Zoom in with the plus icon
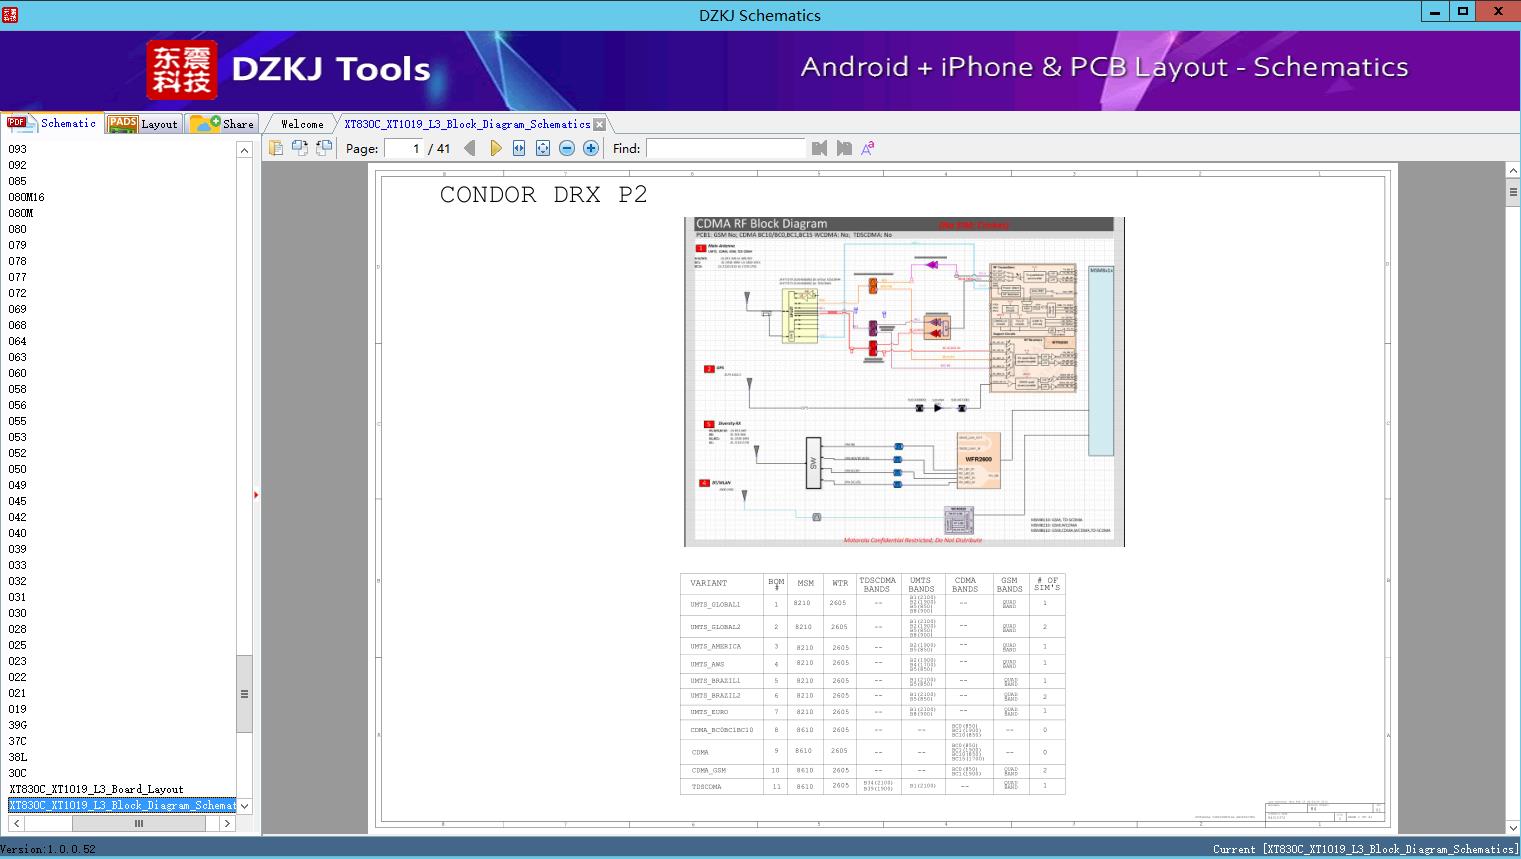This screenshot has height=859, width=1521. click(591, 148)
